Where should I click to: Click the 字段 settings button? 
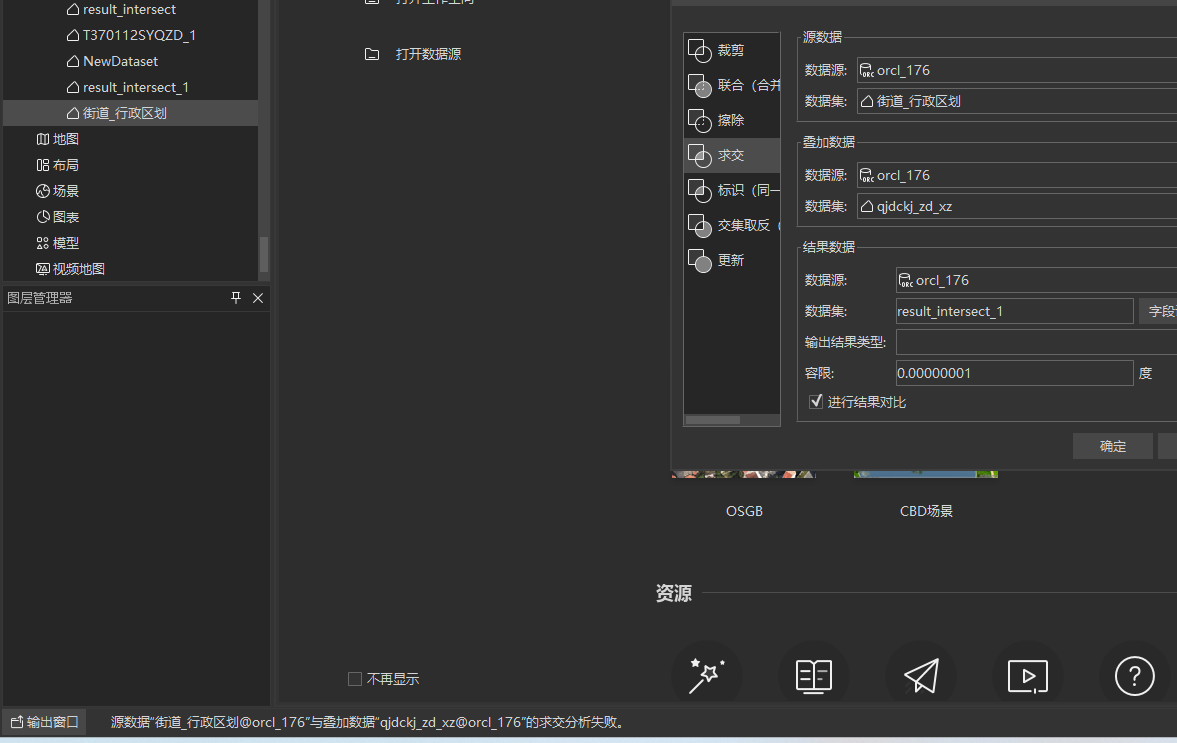click(x=1158, y=311)
